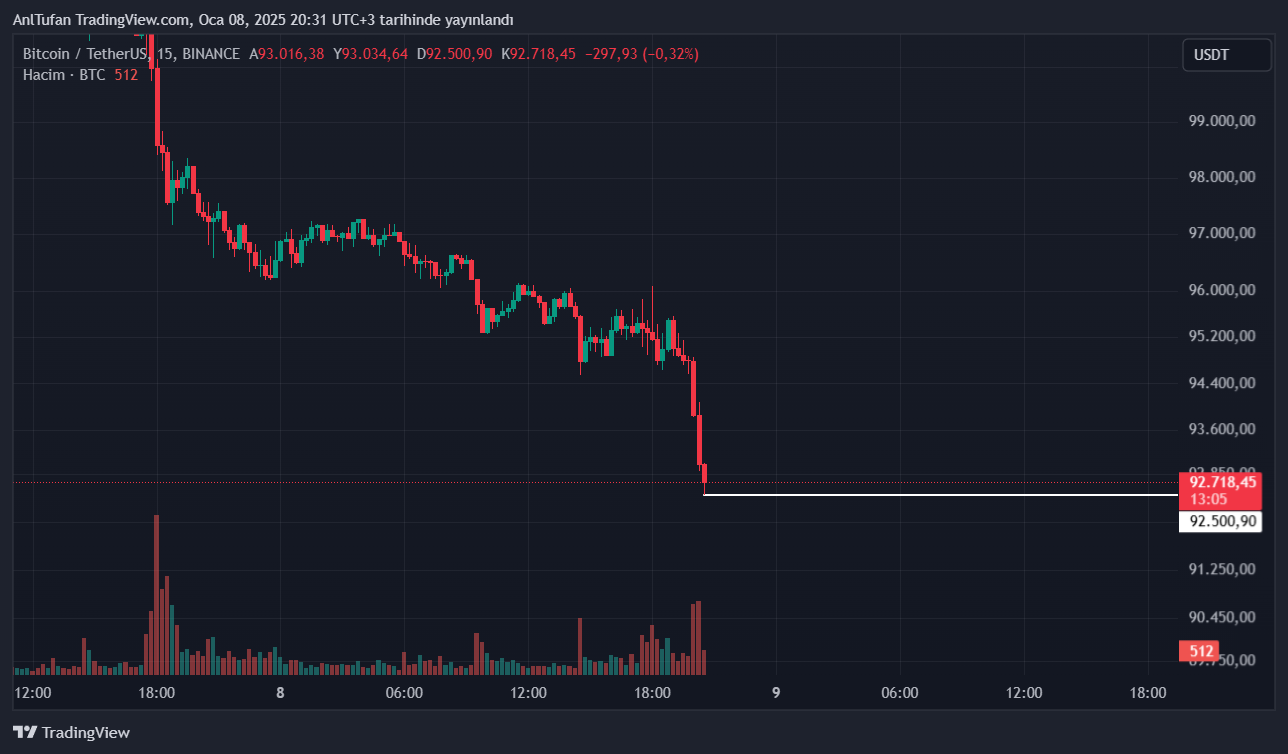
Task: Click the −297,93 (−0,32%) change value
Action: click(641, 54)
